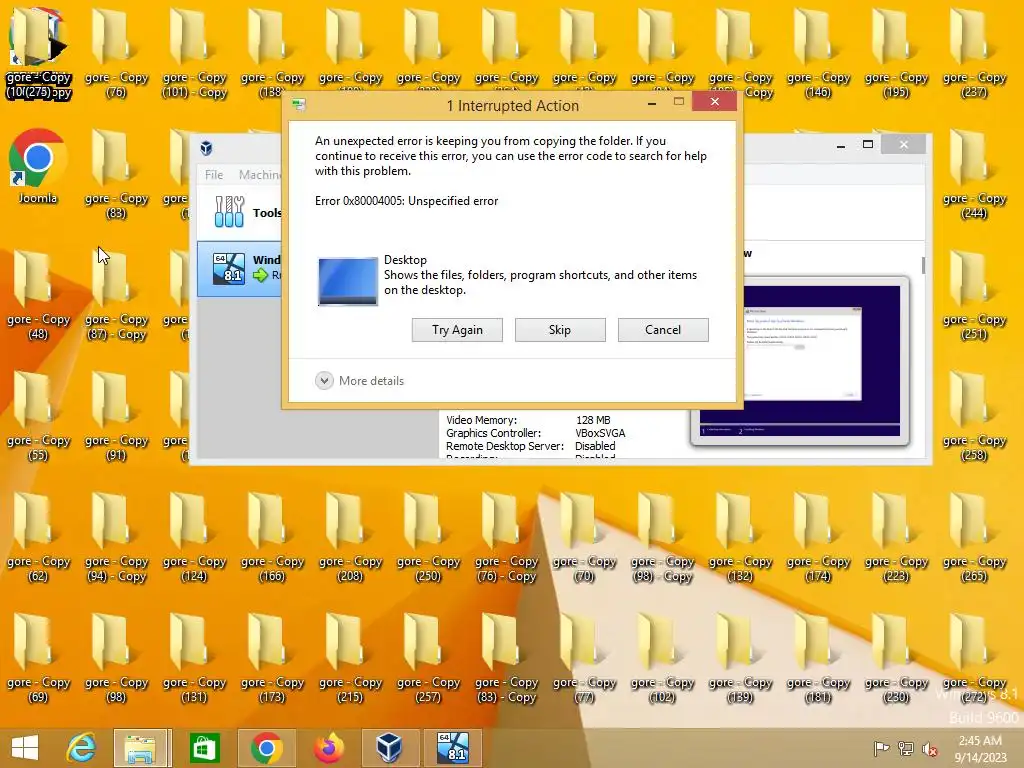Select the folder gore - Copy (208)
Screen dimensions: 1024x768
[x=350, y=537]
